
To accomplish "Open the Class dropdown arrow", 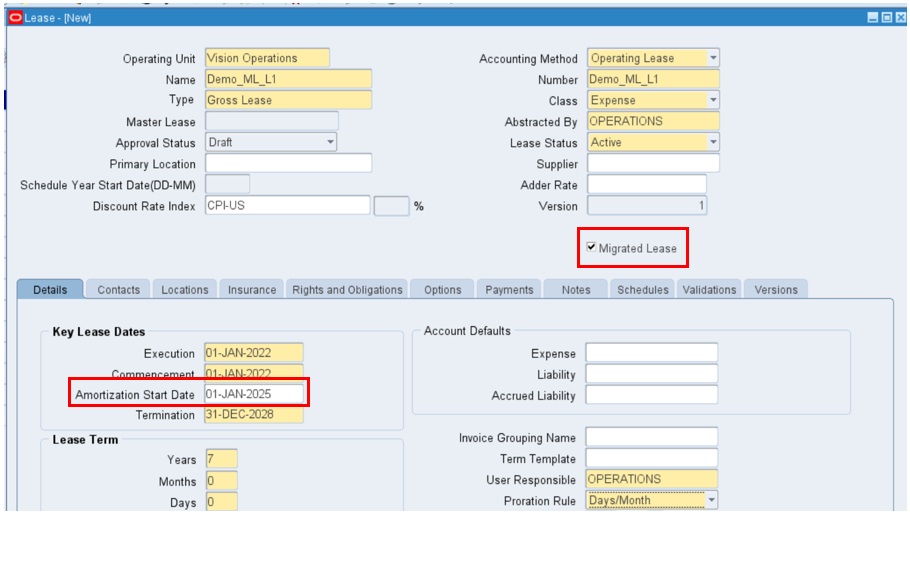I will coord(713,100).
